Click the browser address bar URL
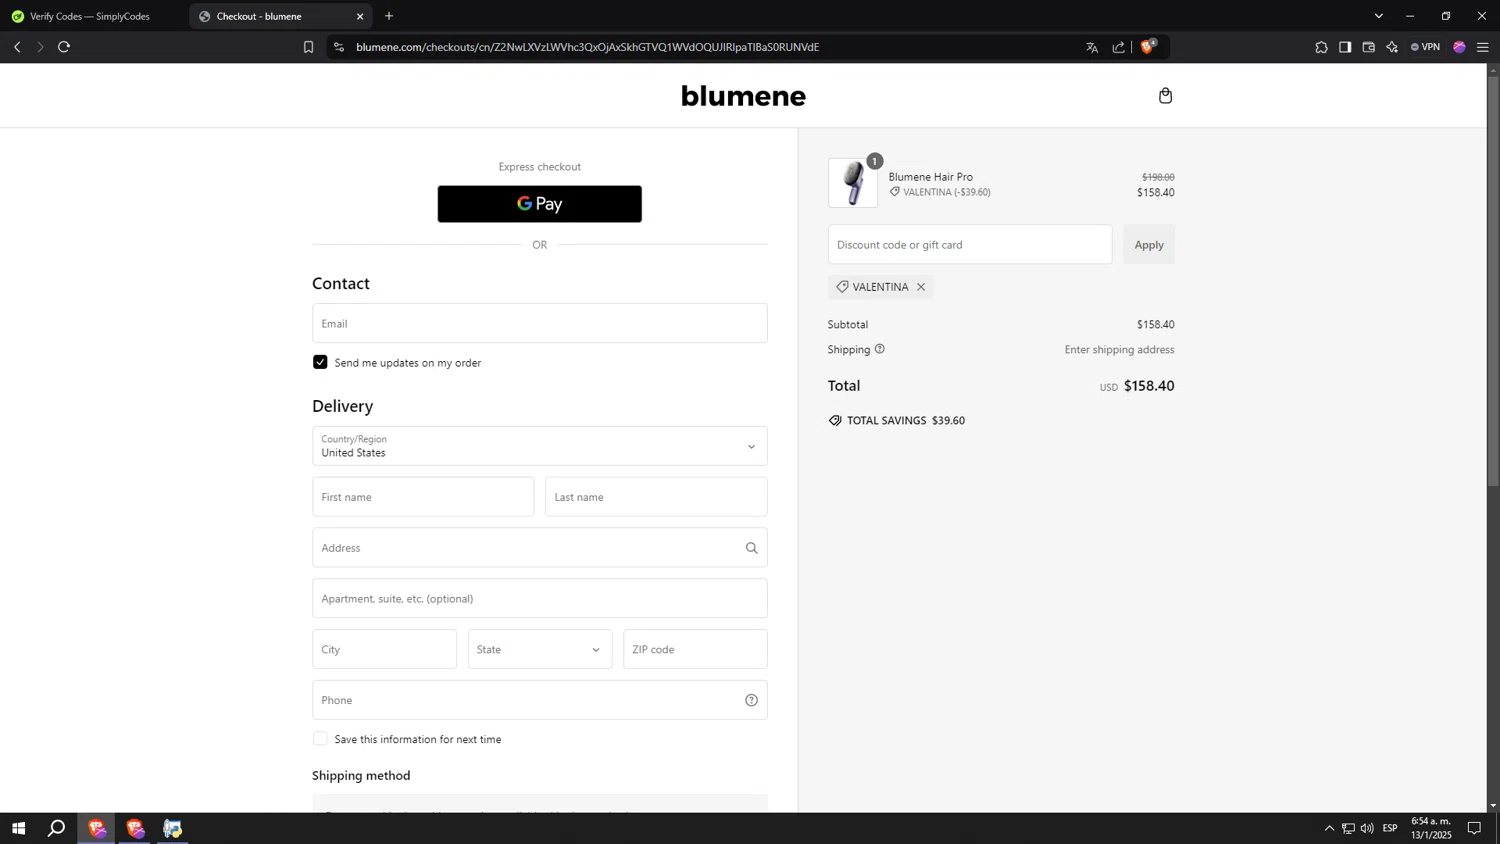Viewport: 1500px width, 844px height. coord(587,47)
